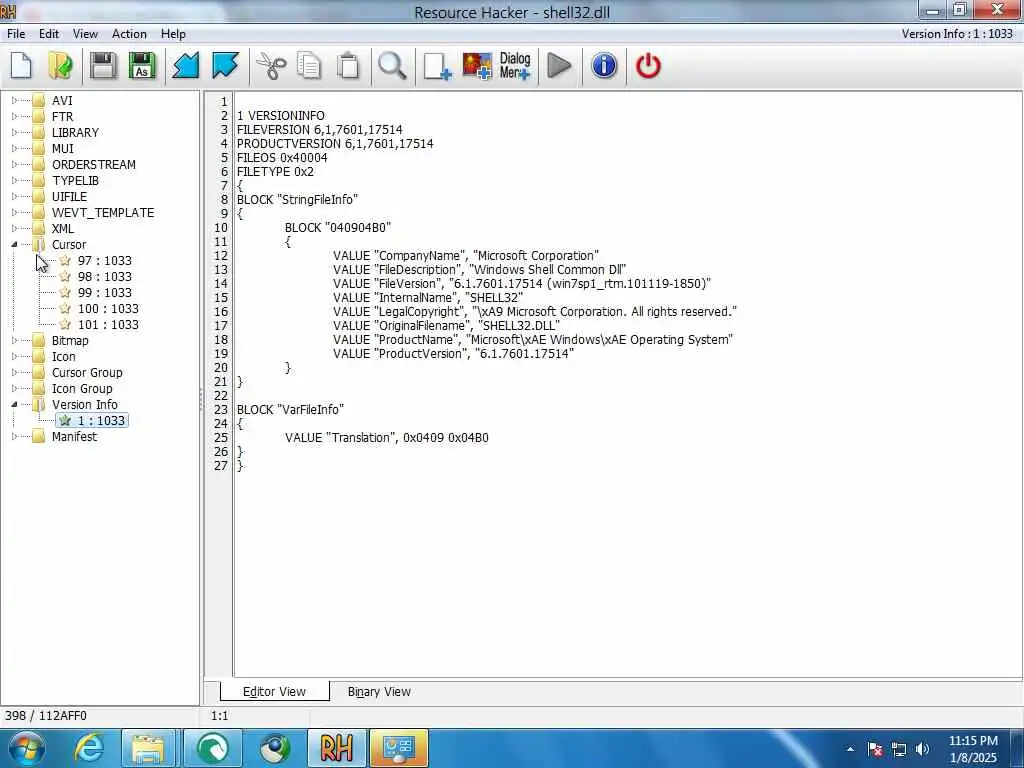1024x768 pixels.
Task: Select cursor resource 101 : 1033
Action: click(108, 325)
